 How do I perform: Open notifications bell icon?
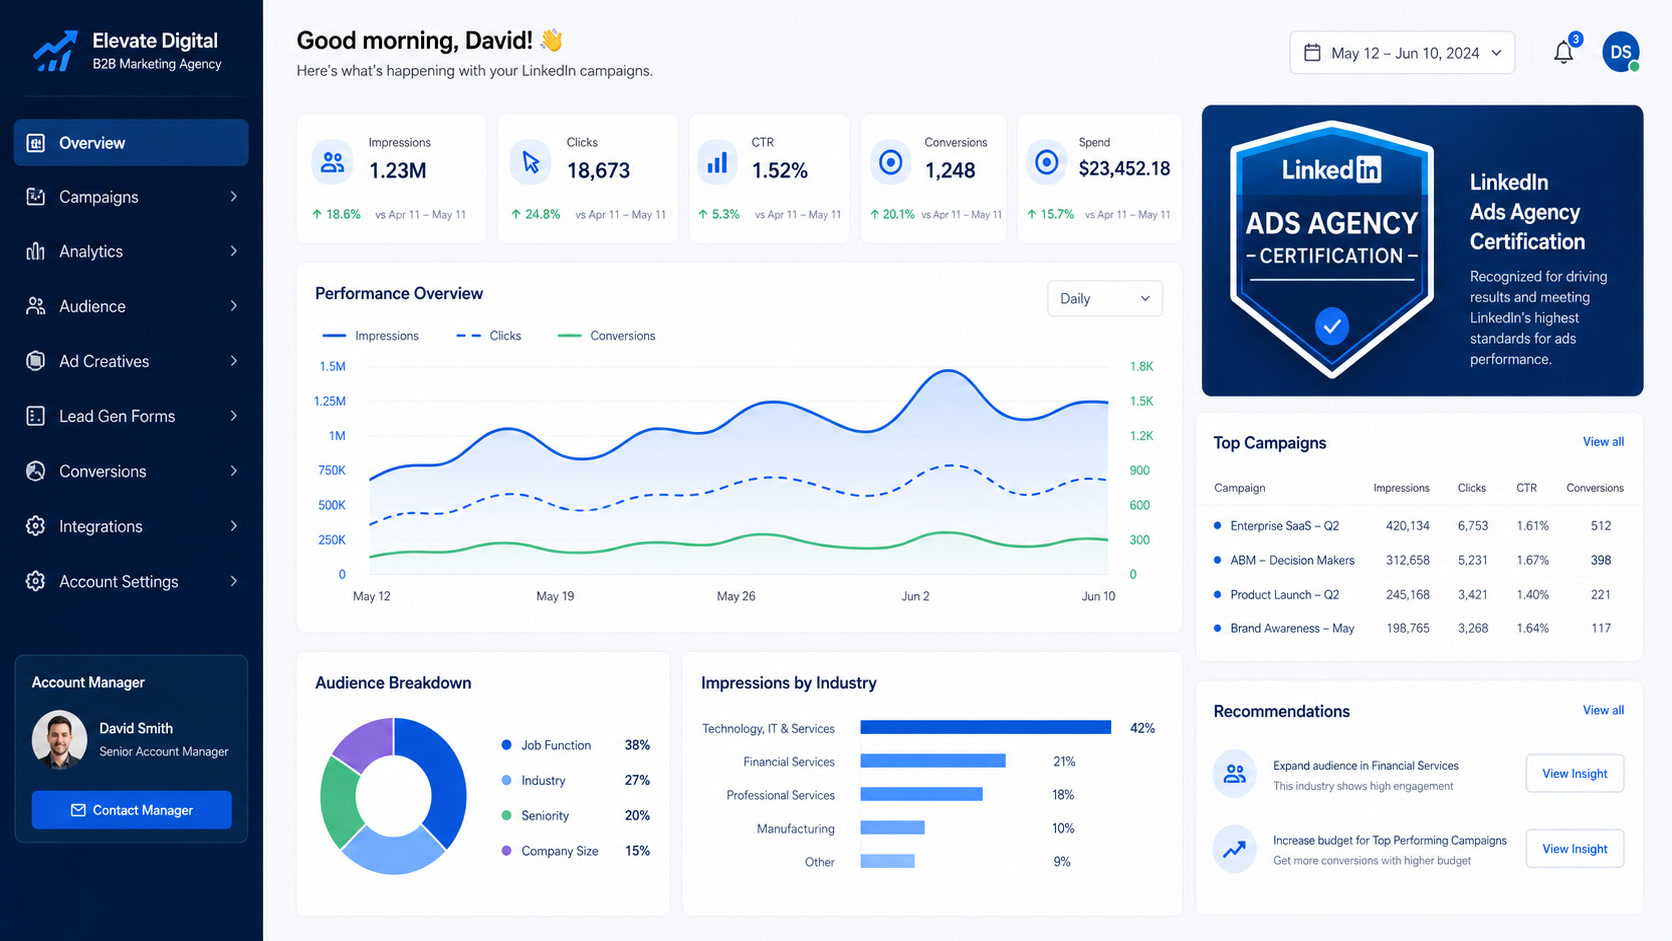point(1564,52)
